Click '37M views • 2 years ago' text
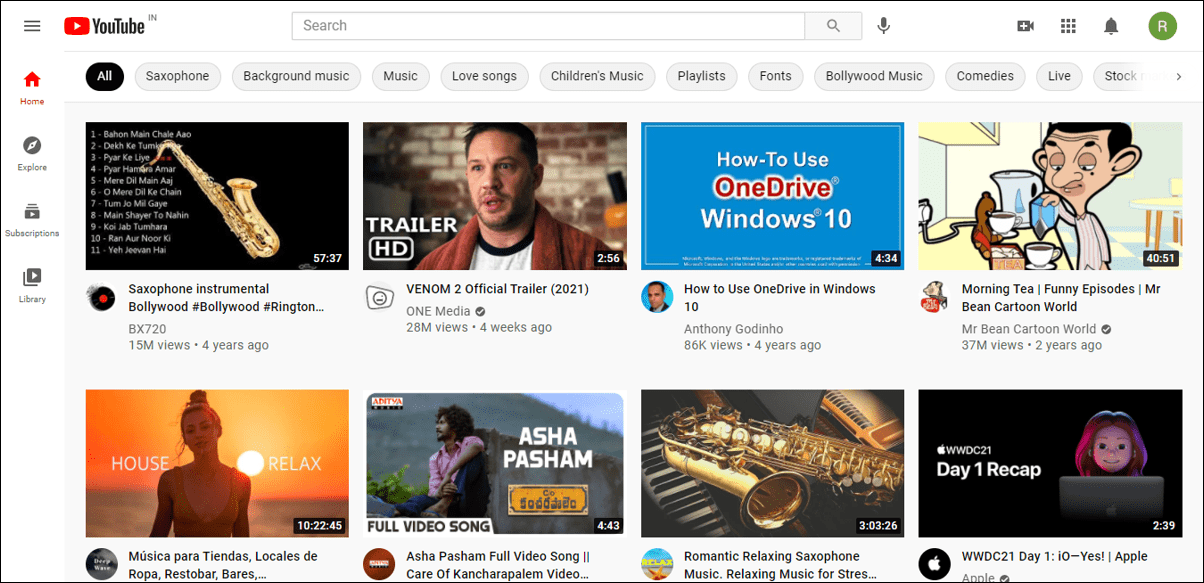This screenshot has width=1204, height=583. (x=1032, y=345)
